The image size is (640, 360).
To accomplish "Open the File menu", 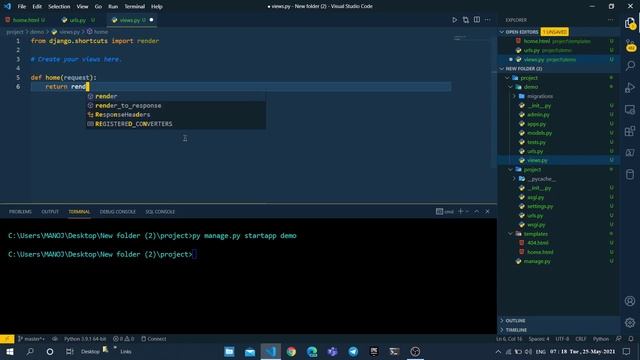I will click(22, 7).
